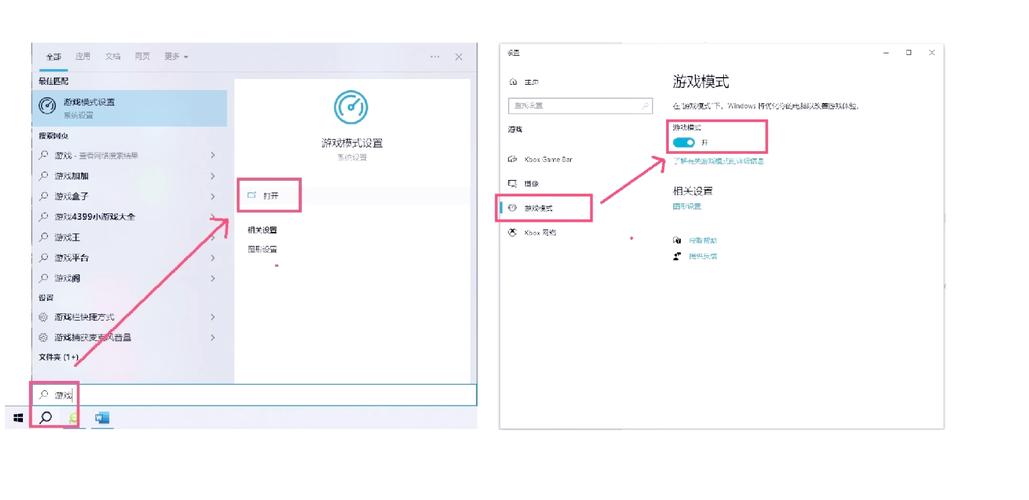Click the three-dots options icon in search panel
1029x500 pixels.
pos(436,57)
